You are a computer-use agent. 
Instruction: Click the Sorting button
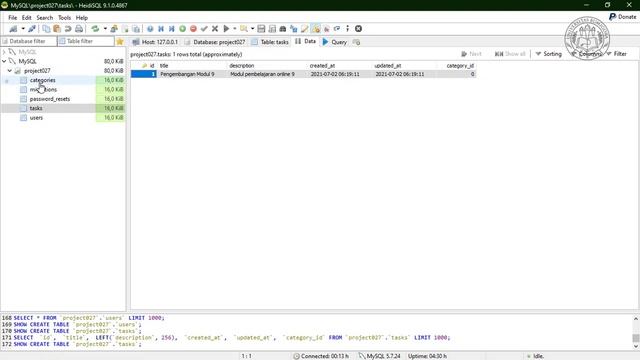548,54
